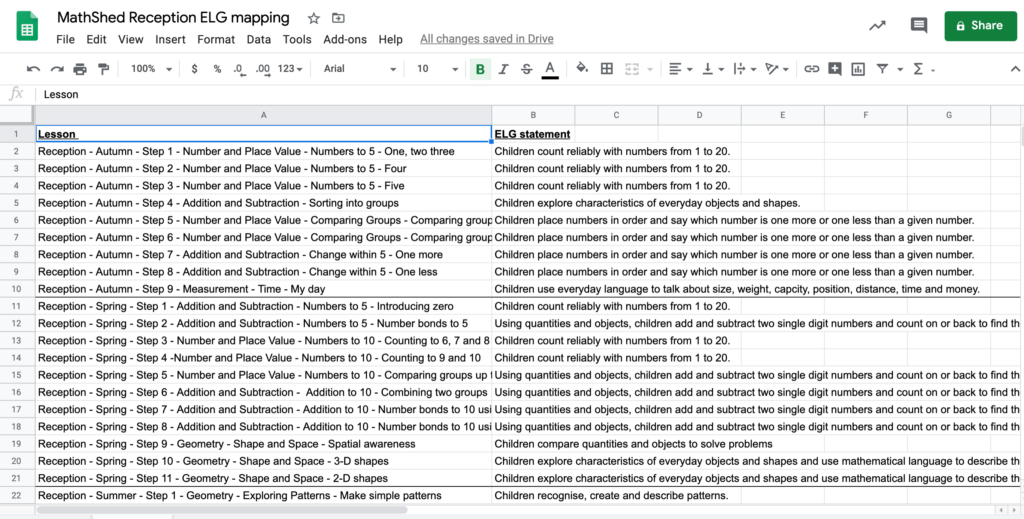
Task: Open more number formats 123 dropdown
Action: (290, 69)
